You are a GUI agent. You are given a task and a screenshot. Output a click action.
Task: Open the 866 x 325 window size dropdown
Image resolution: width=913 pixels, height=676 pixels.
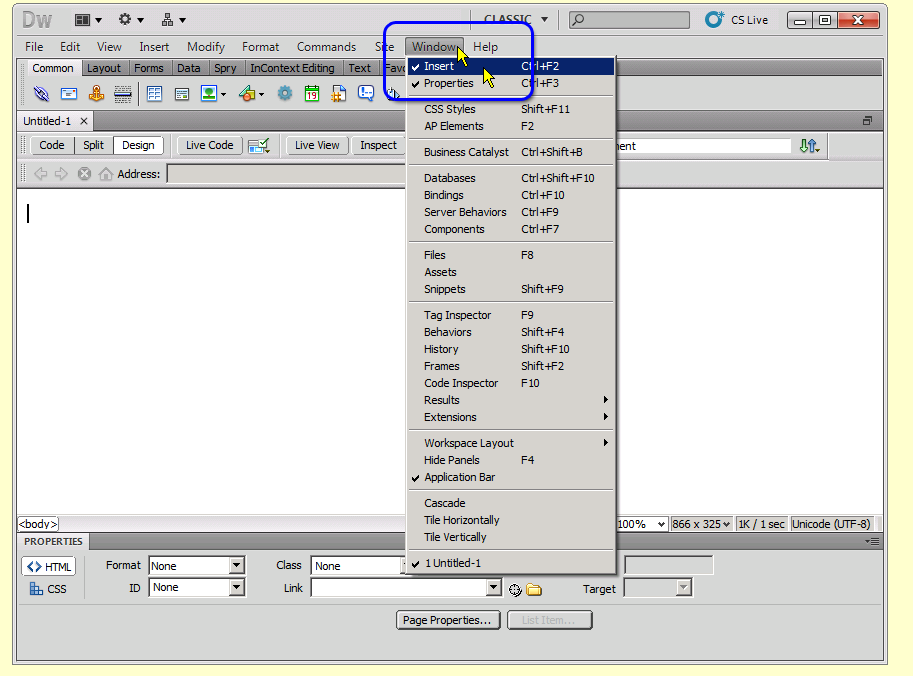pyautogui.click(x=701, y=524)
